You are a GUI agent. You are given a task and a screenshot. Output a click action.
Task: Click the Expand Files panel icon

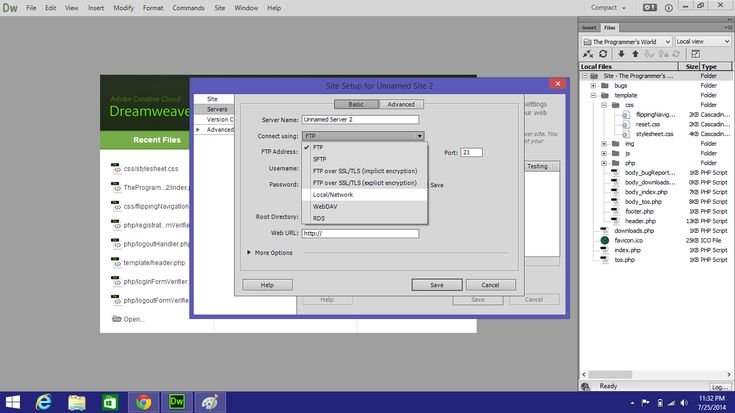click(x=696, y=54)
